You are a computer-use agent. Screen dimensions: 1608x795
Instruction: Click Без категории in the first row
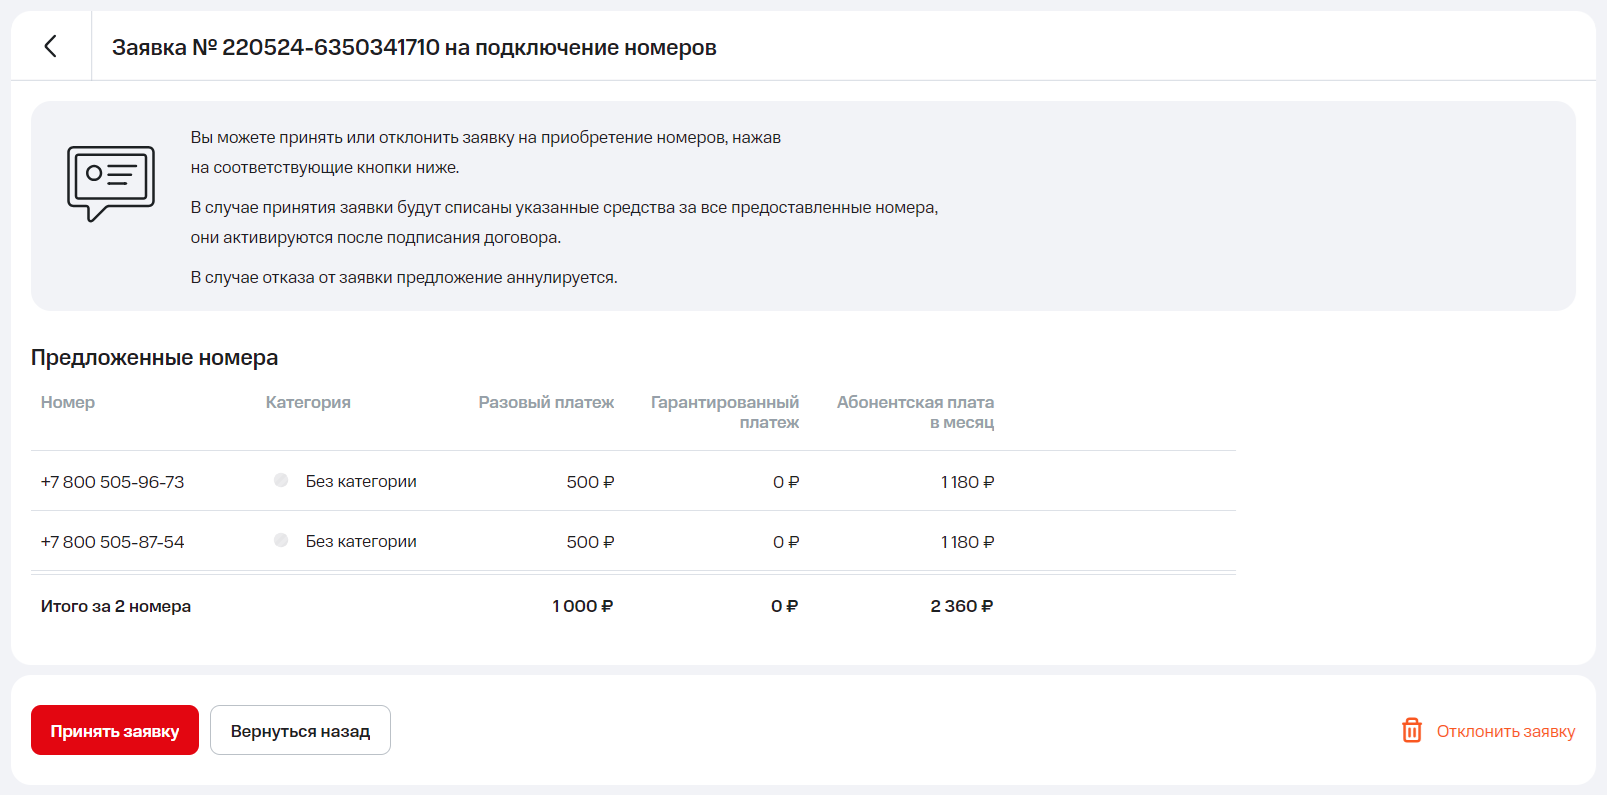click(361, 482)
